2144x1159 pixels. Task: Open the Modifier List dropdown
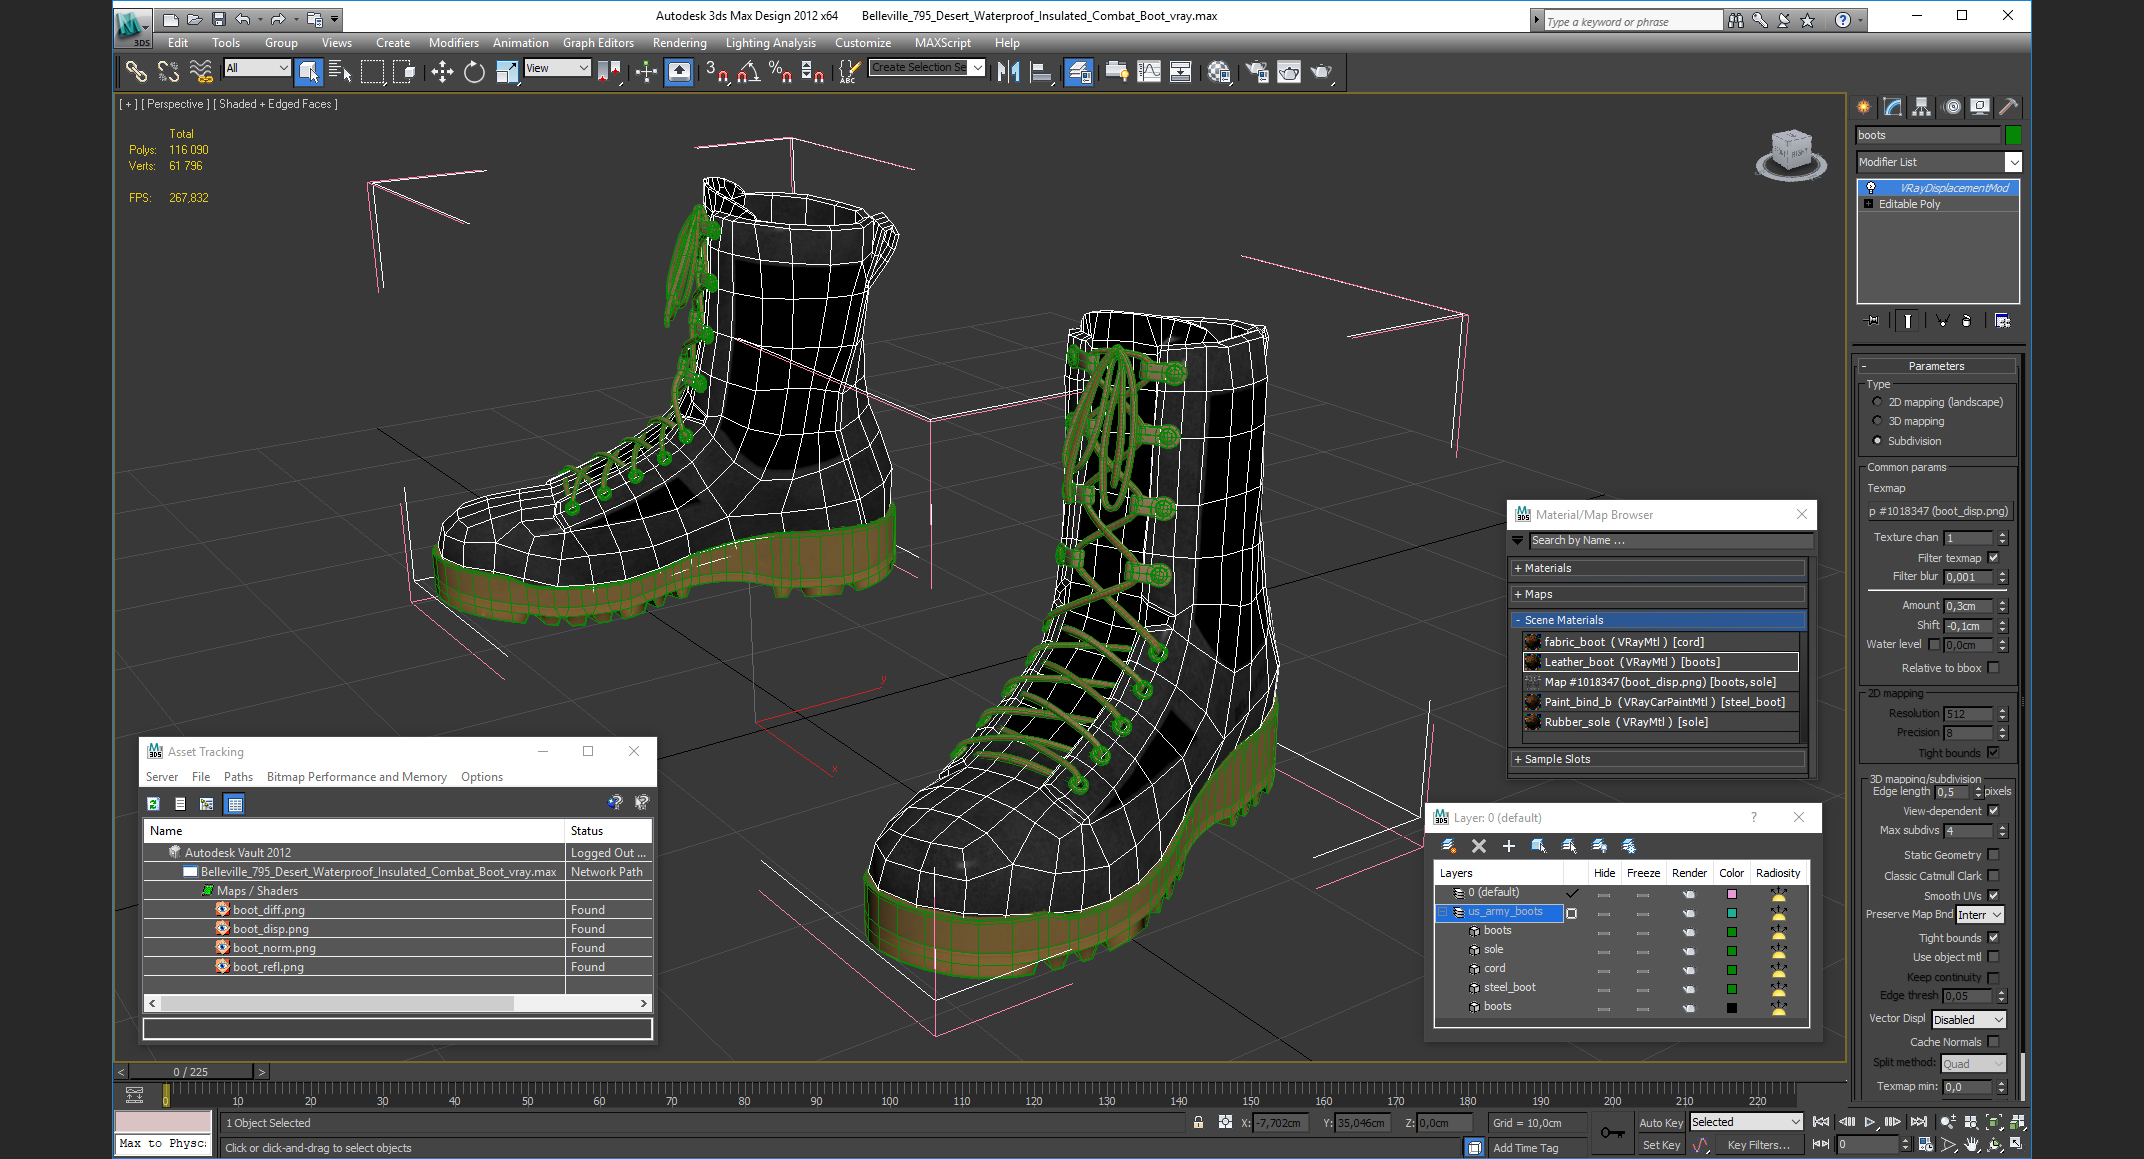coord(2013,162)
